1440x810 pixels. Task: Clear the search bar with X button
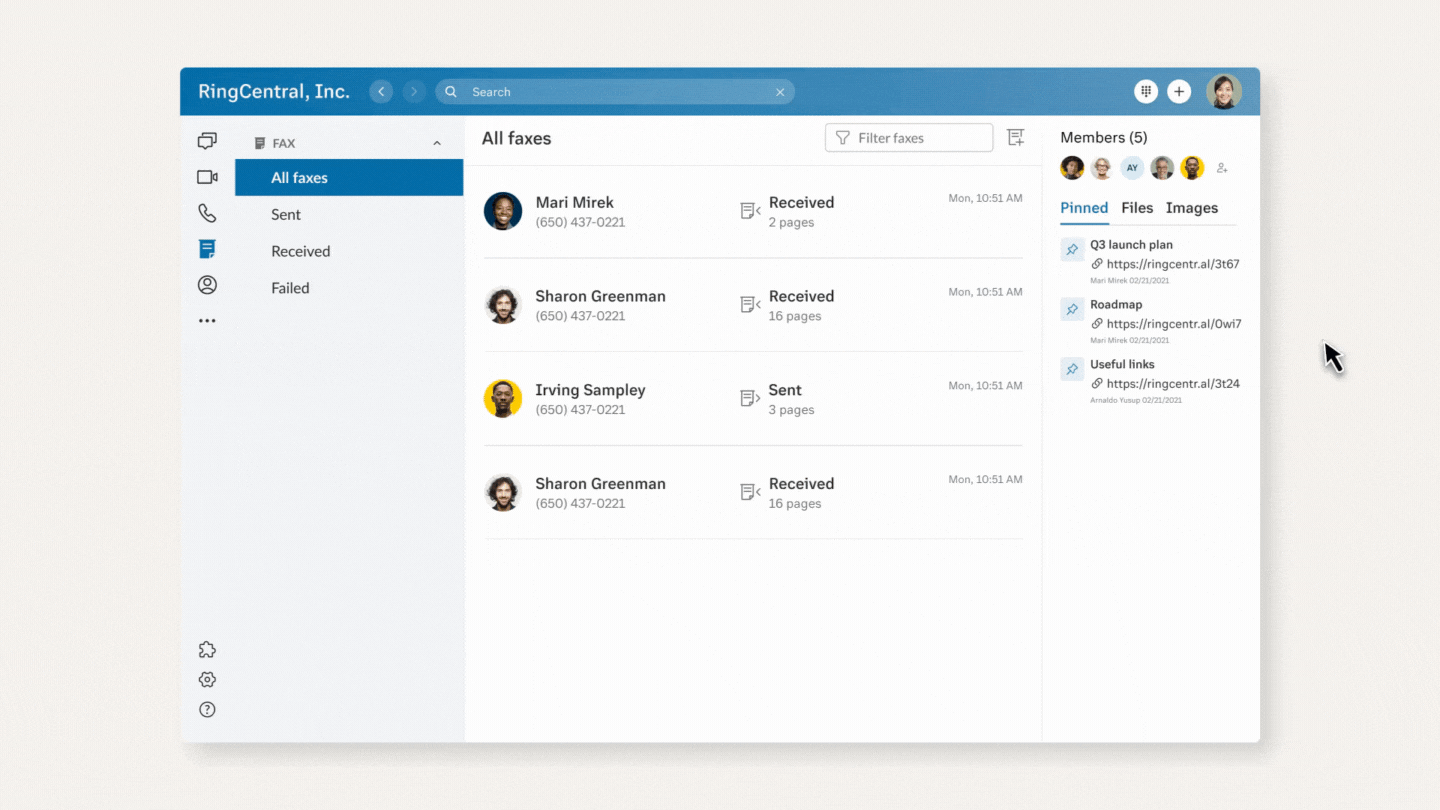tap(780, 92)
